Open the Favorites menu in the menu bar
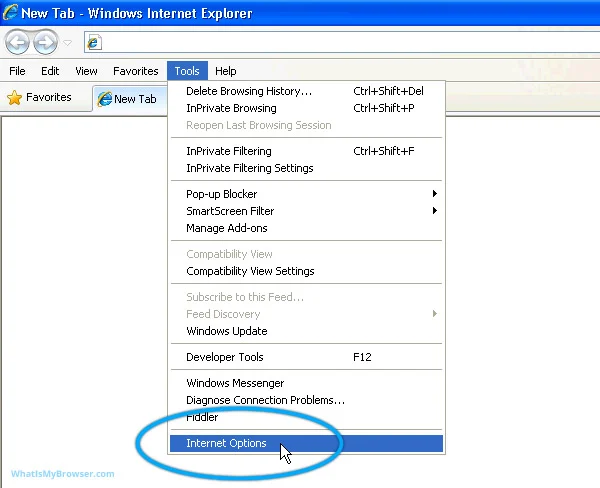Screen dimensions: 600x488 (135, 71)
